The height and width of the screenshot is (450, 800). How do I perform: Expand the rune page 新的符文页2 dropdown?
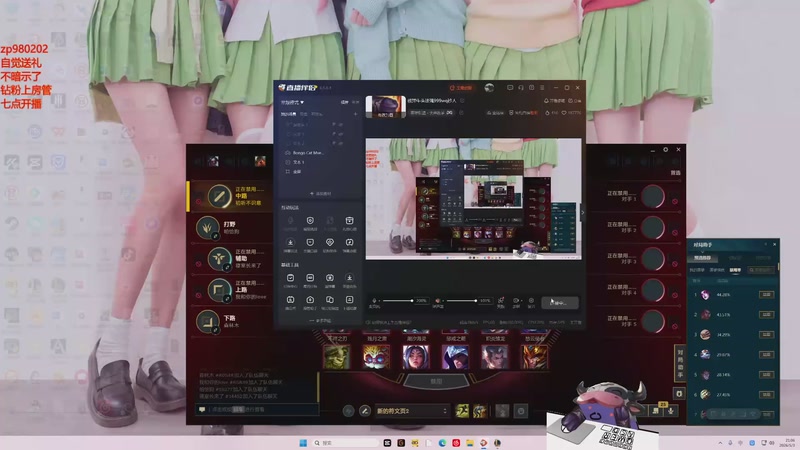click(412, 411)
